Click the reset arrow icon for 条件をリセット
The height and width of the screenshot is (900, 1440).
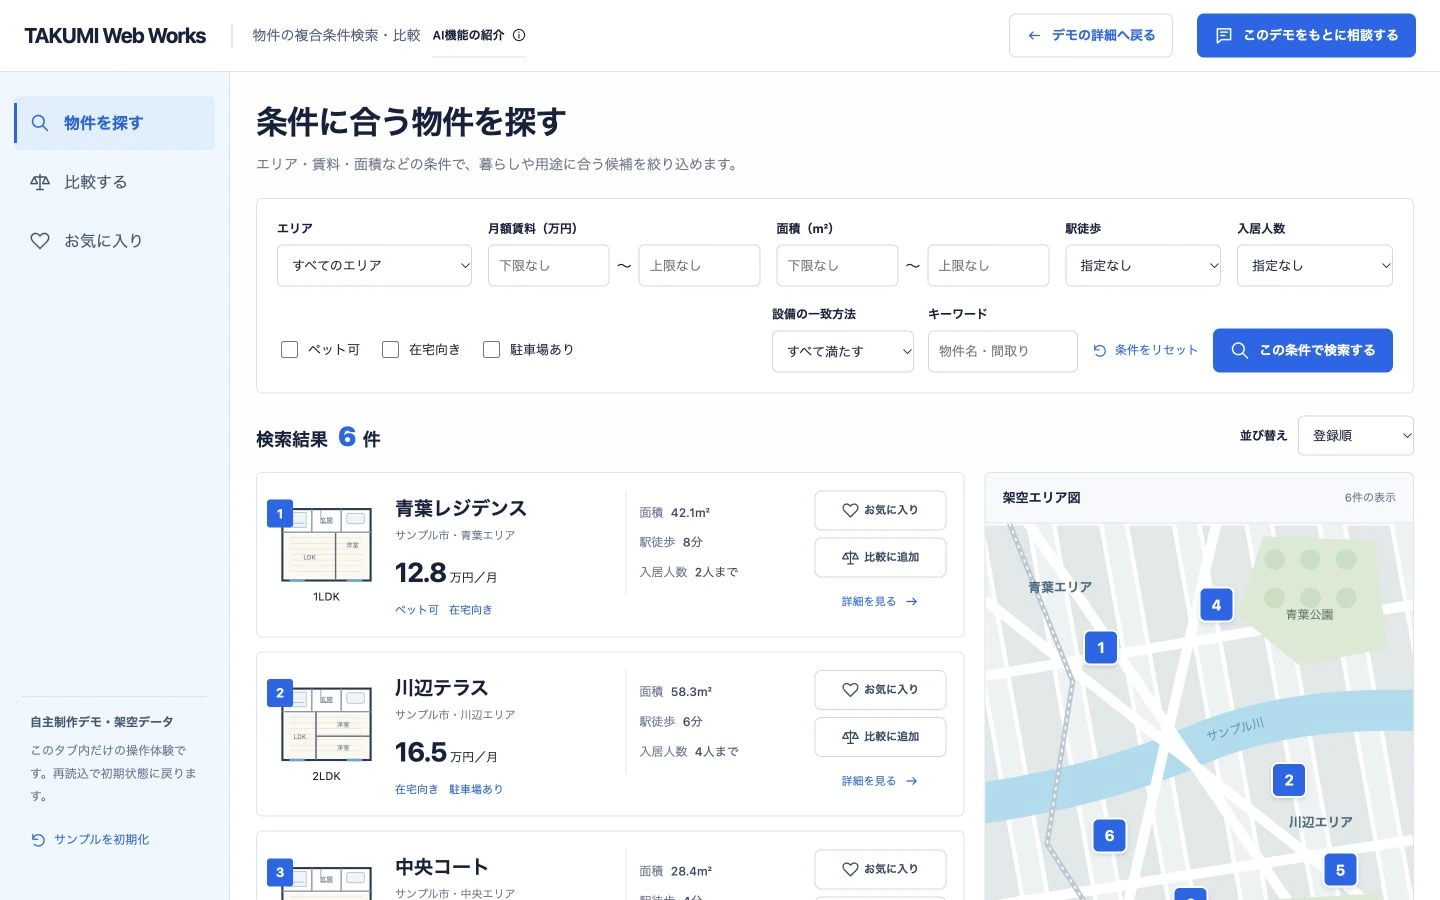click(x=1100, y=350)
